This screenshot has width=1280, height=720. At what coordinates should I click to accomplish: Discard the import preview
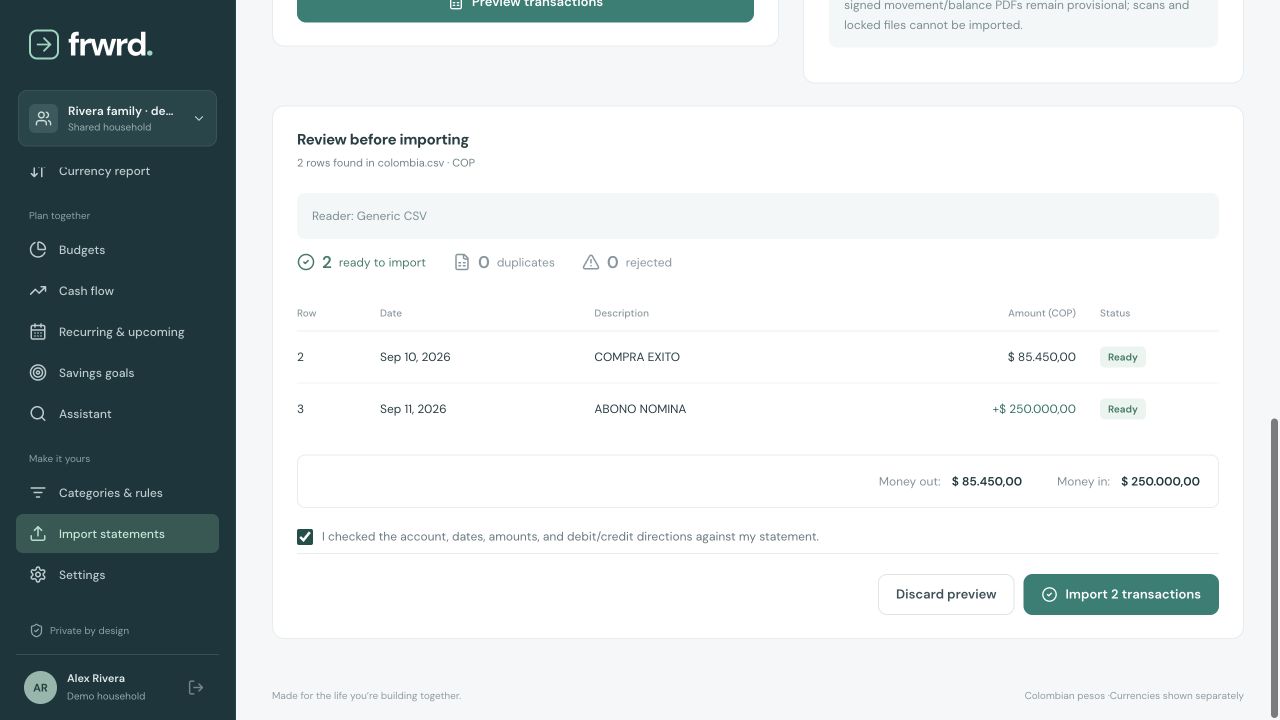click(x=946, y=594)
